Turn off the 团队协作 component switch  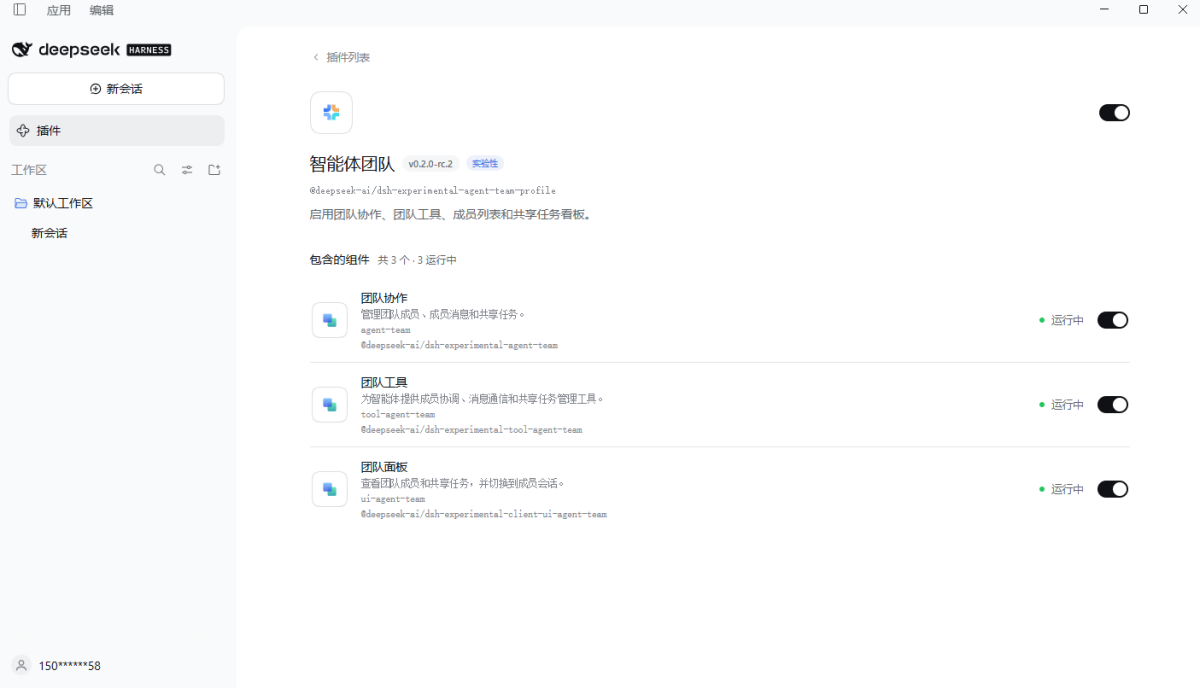pyautogui.click(x=1113, y=320)
